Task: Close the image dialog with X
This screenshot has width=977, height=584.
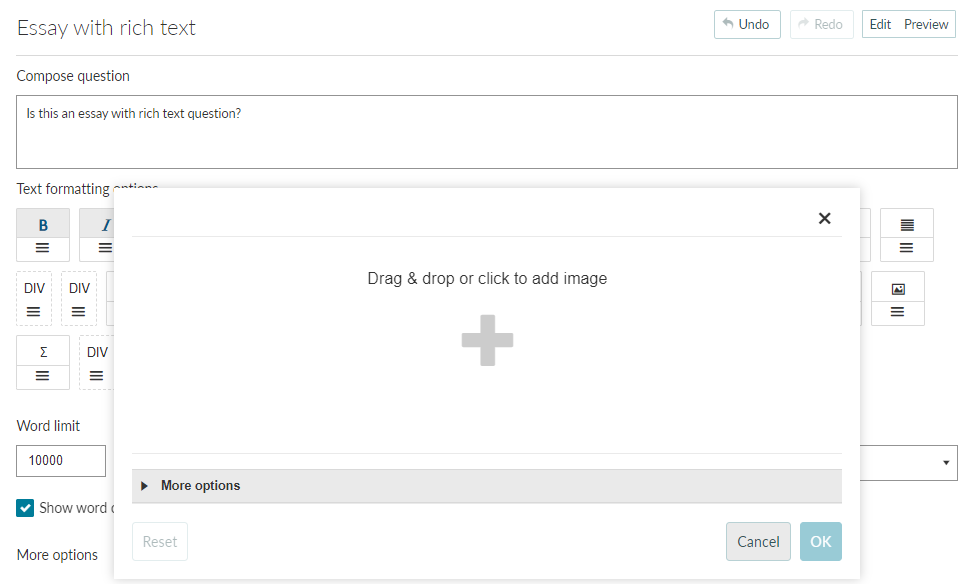Action: click(x=824, y=218)
